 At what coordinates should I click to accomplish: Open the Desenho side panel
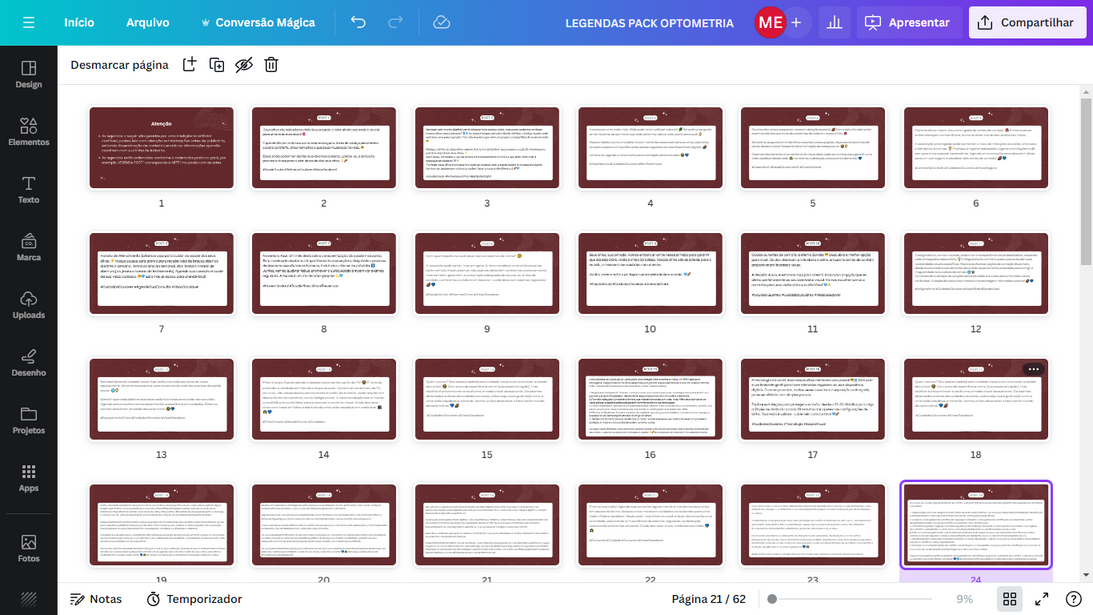[29, 363]
